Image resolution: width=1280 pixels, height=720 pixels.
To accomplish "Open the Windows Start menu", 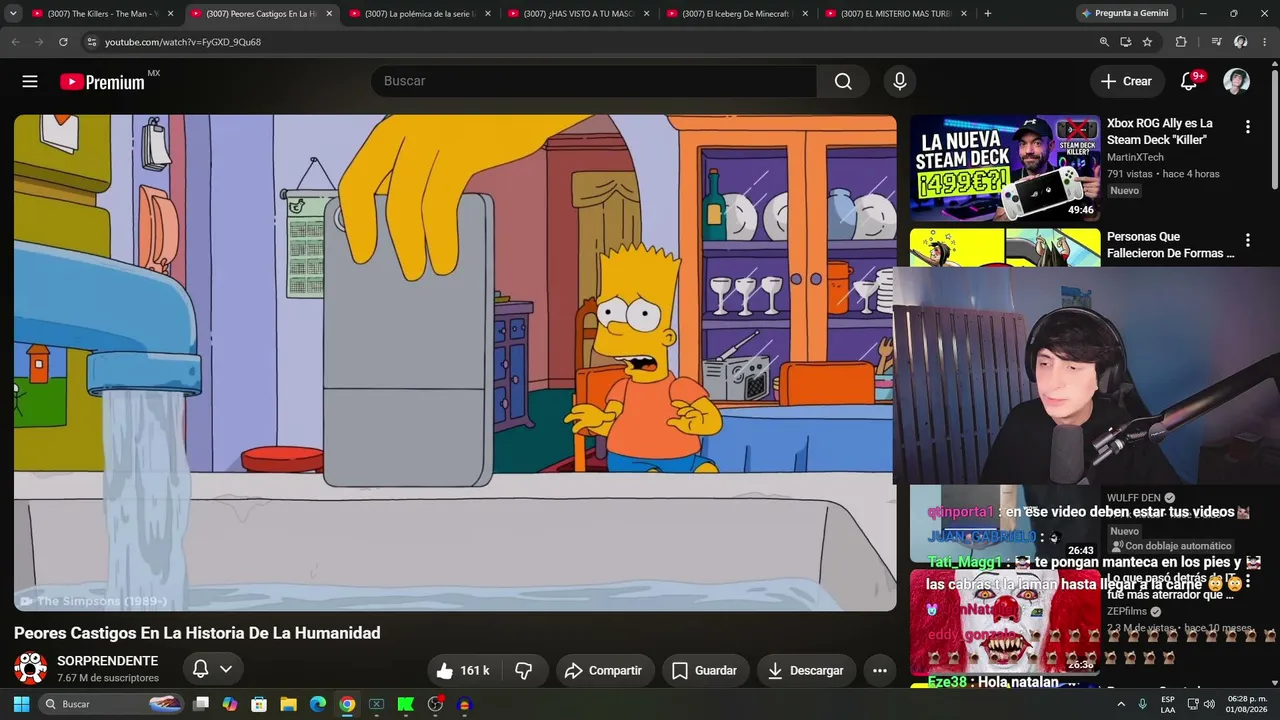I will (21, 704).
